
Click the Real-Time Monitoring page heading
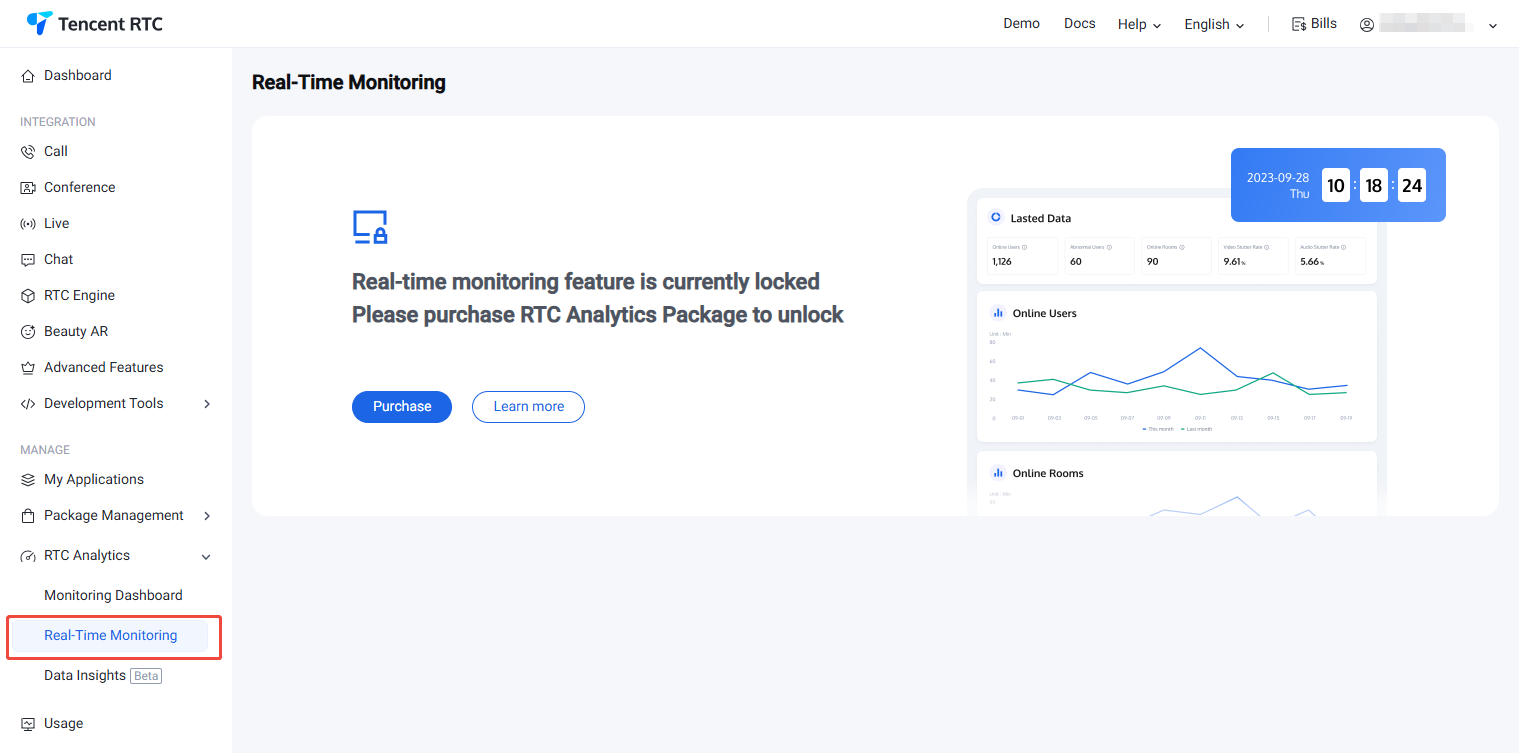pos(349,83)
